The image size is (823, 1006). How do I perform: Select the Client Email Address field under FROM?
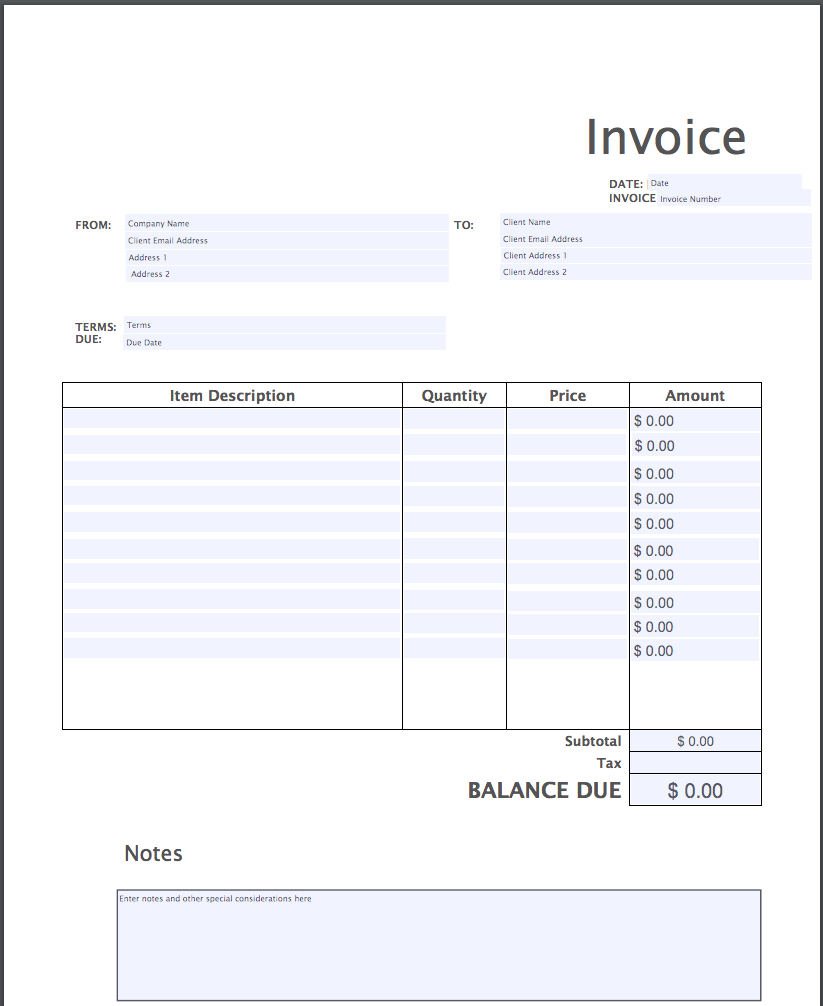pyautogui.click(x=285, y=240)
